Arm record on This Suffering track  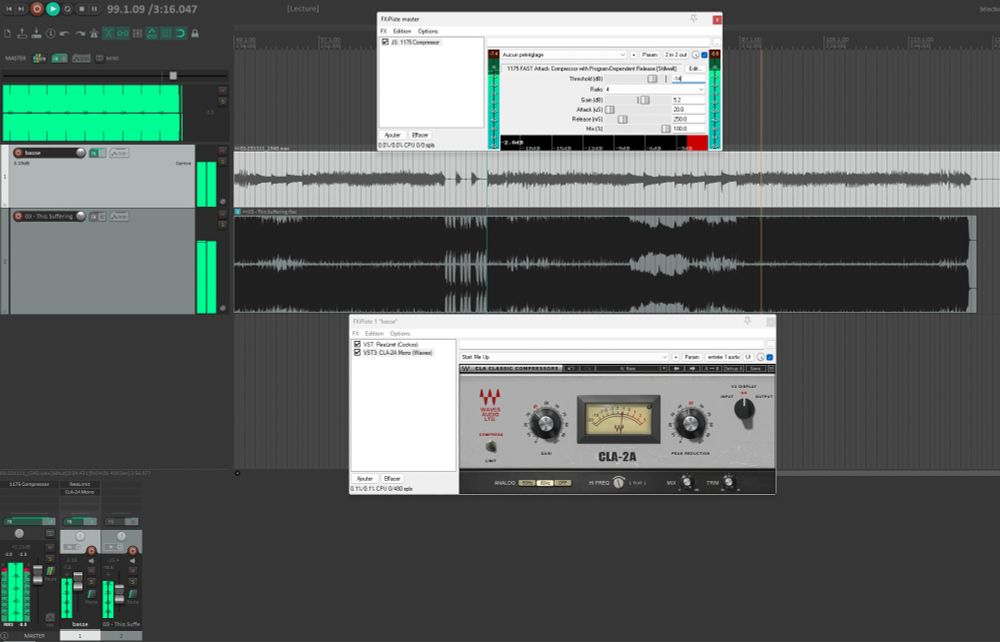point(18,216)
